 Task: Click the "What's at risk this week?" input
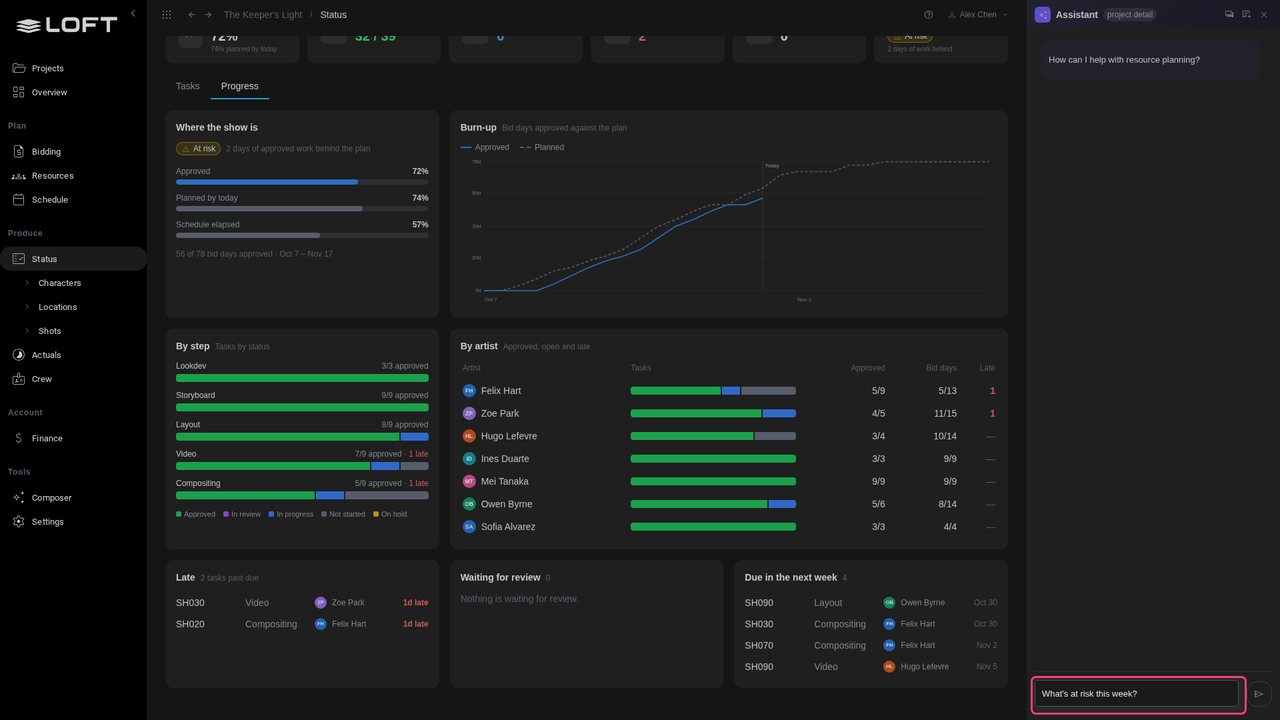click(x=1136, y=694)
